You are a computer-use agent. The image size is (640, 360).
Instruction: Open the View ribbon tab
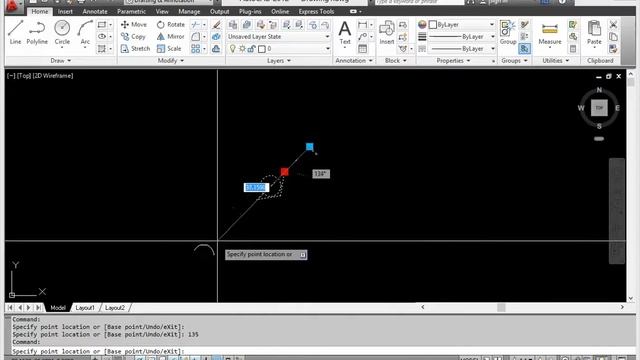click(x=162, y=11)
